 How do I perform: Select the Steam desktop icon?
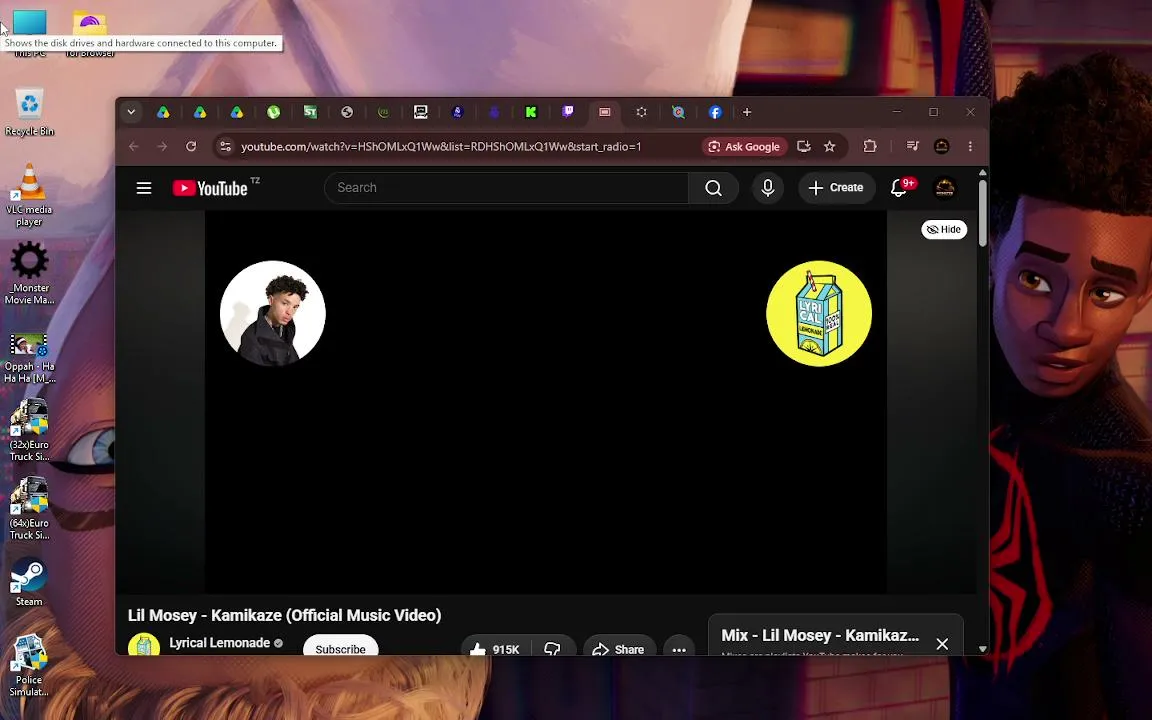click(x=29, y=583)
